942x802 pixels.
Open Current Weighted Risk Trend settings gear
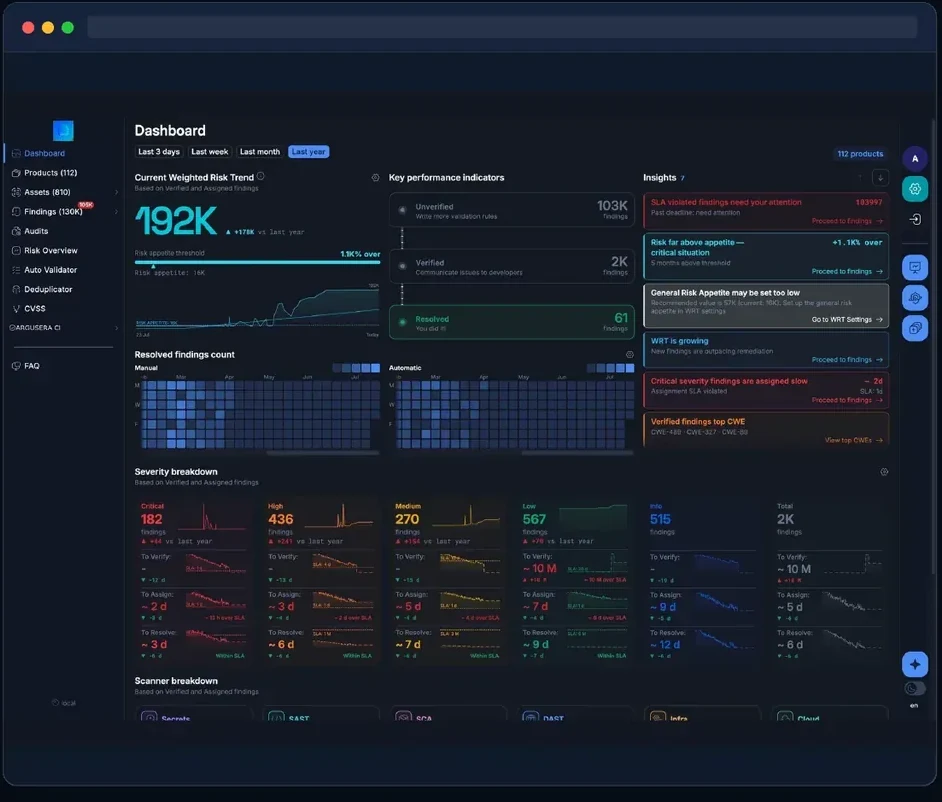coord(375,178)
